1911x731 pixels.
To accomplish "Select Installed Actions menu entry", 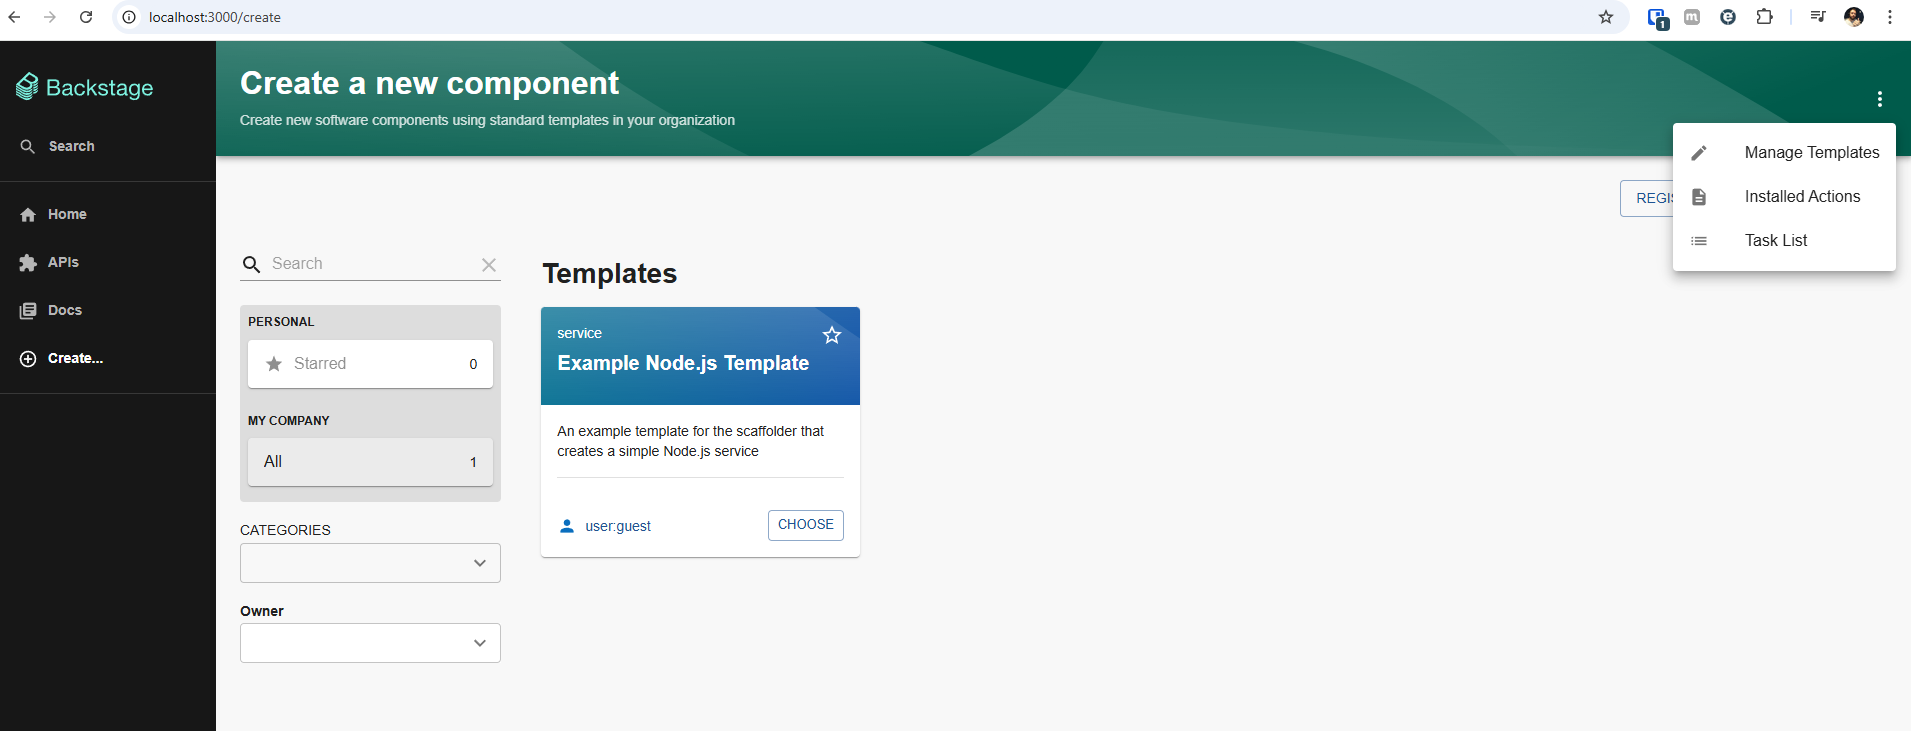I will point(1802,197).
